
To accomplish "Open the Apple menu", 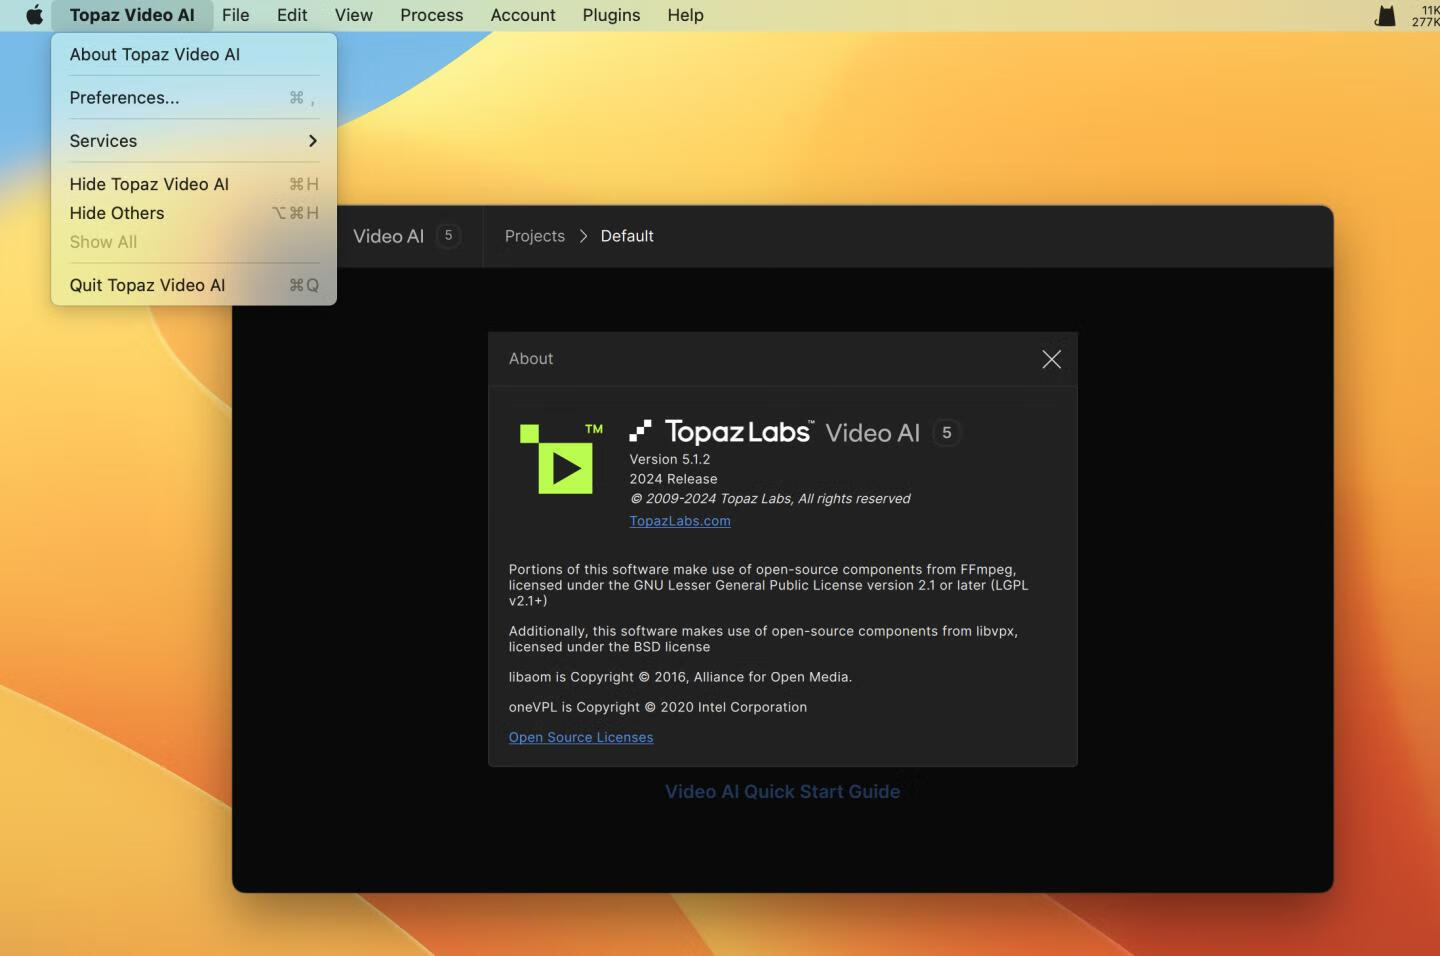I will pyautogui.click(x=34, y=15).
